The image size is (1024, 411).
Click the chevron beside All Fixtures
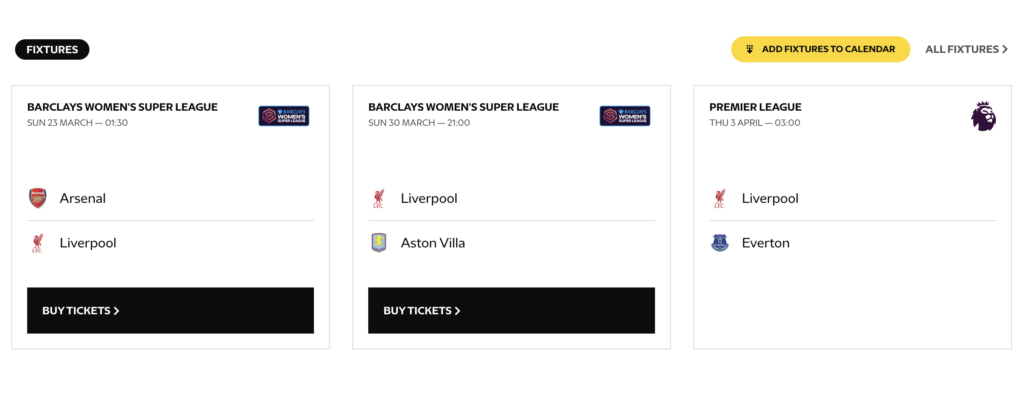click(x=1005, y=49)
